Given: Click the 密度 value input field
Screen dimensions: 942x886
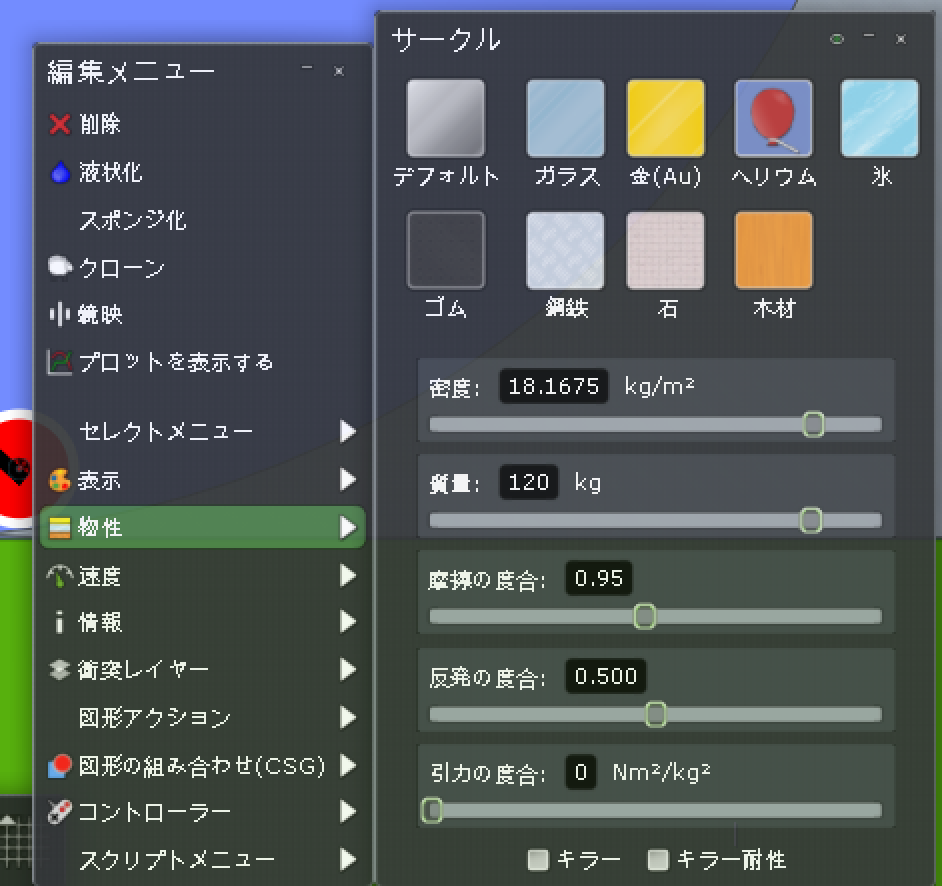Looking at the screenshot, I should click(553, 386).
